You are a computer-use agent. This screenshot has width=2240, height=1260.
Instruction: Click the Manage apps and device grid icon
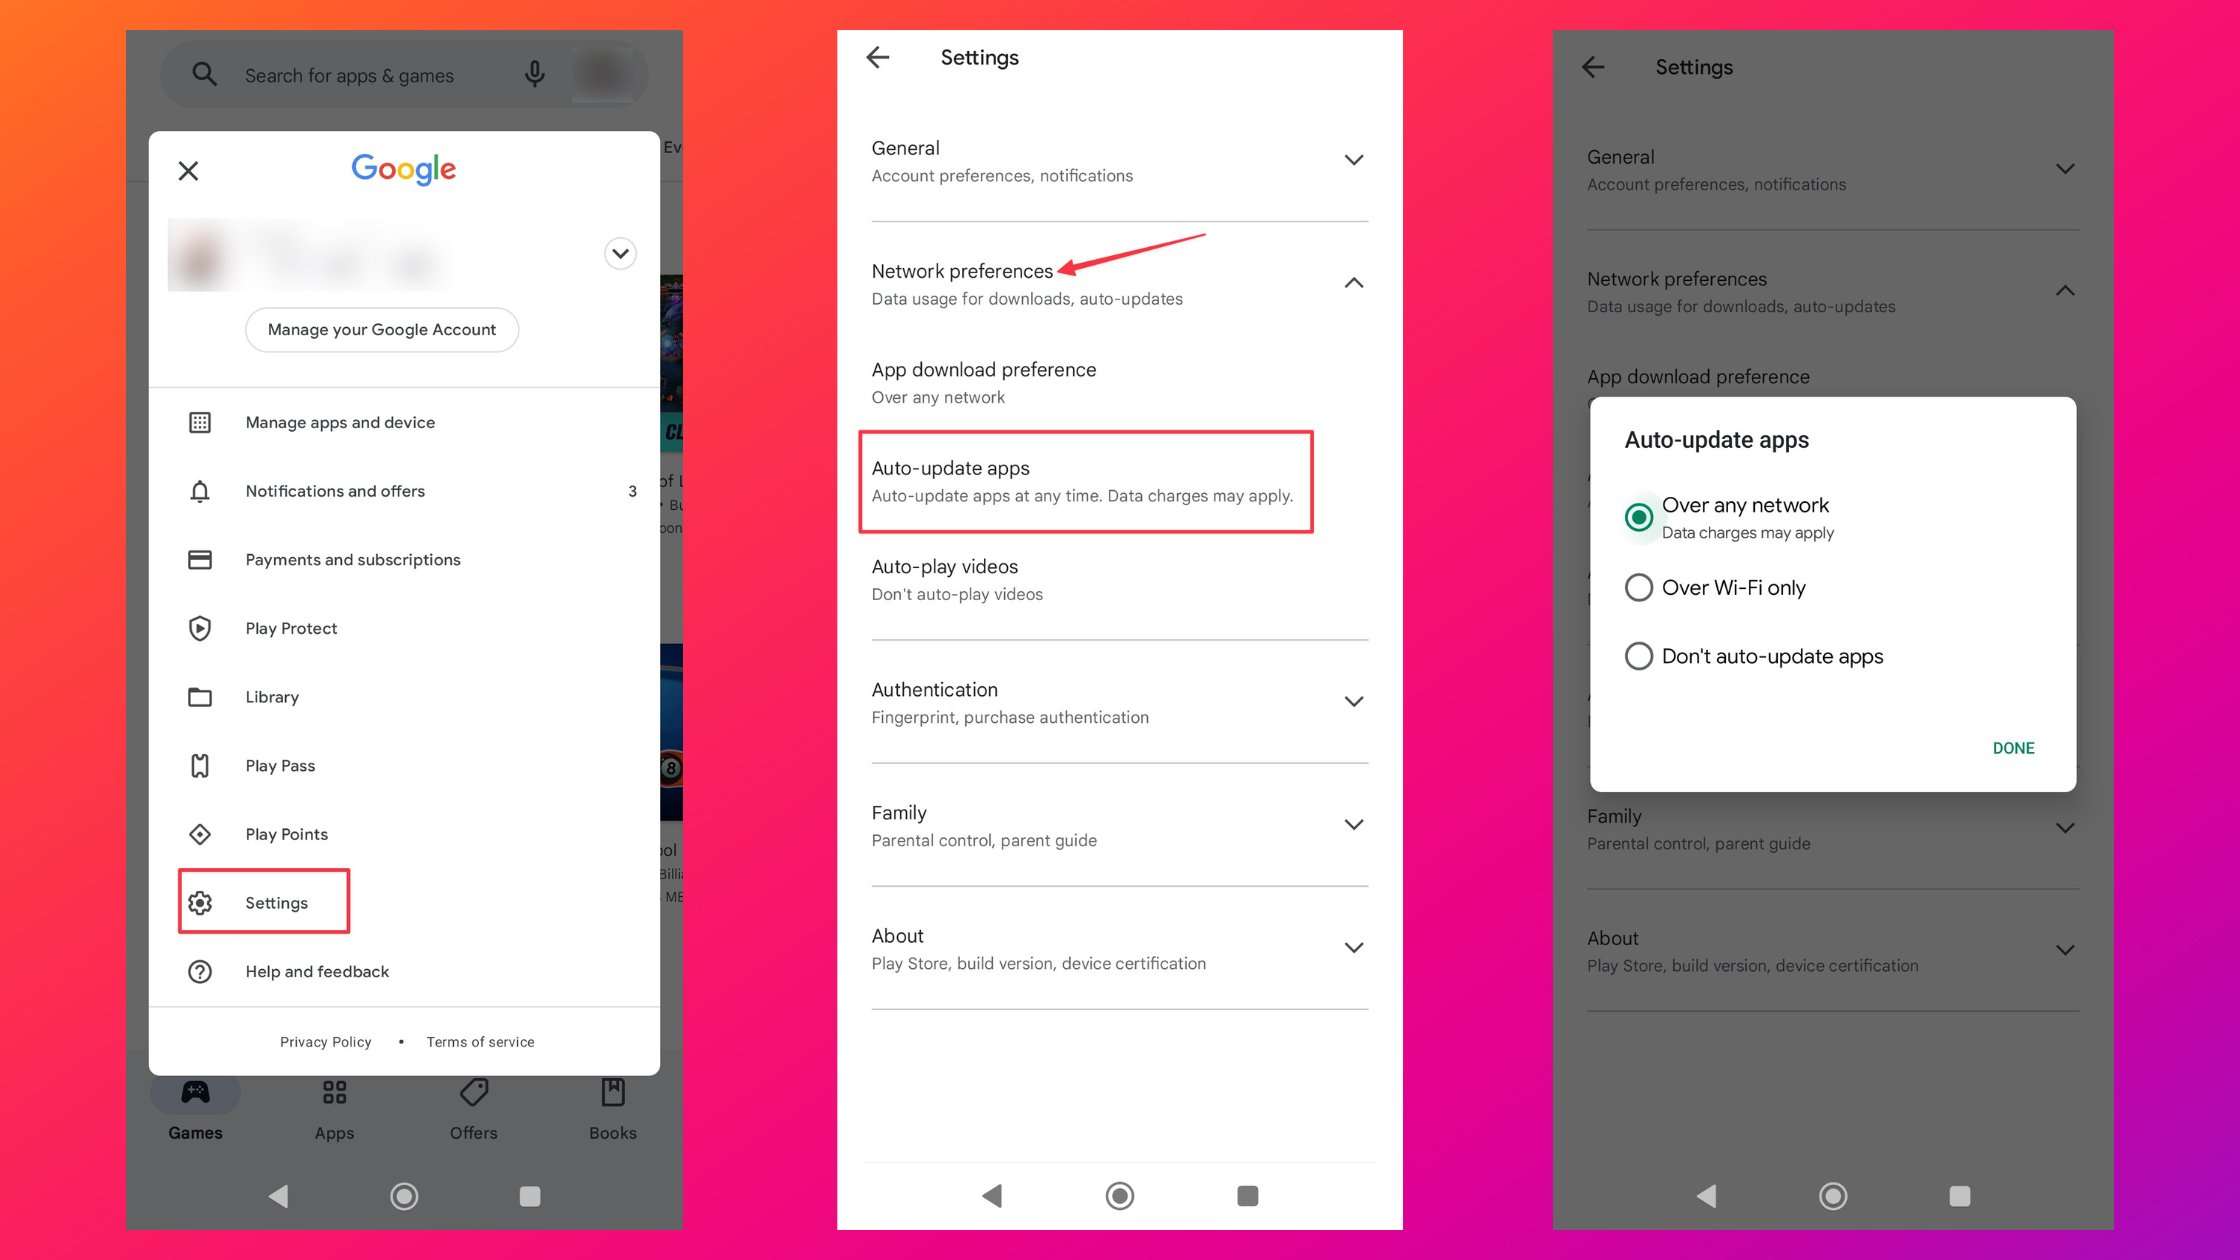(200, 420)
